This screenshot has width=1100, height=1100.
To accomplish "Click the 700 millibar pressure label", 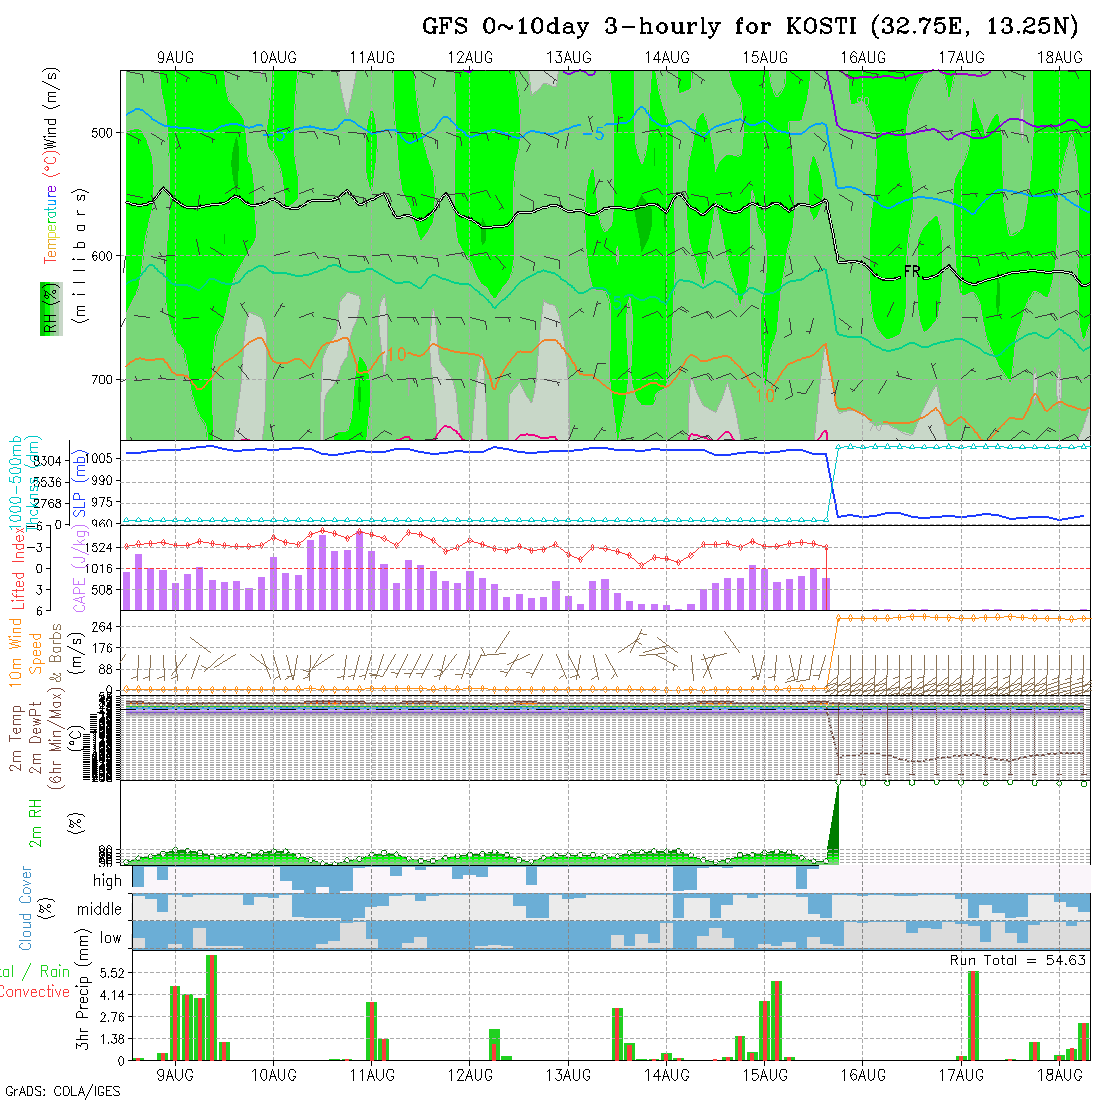I will tap(102, 380).
